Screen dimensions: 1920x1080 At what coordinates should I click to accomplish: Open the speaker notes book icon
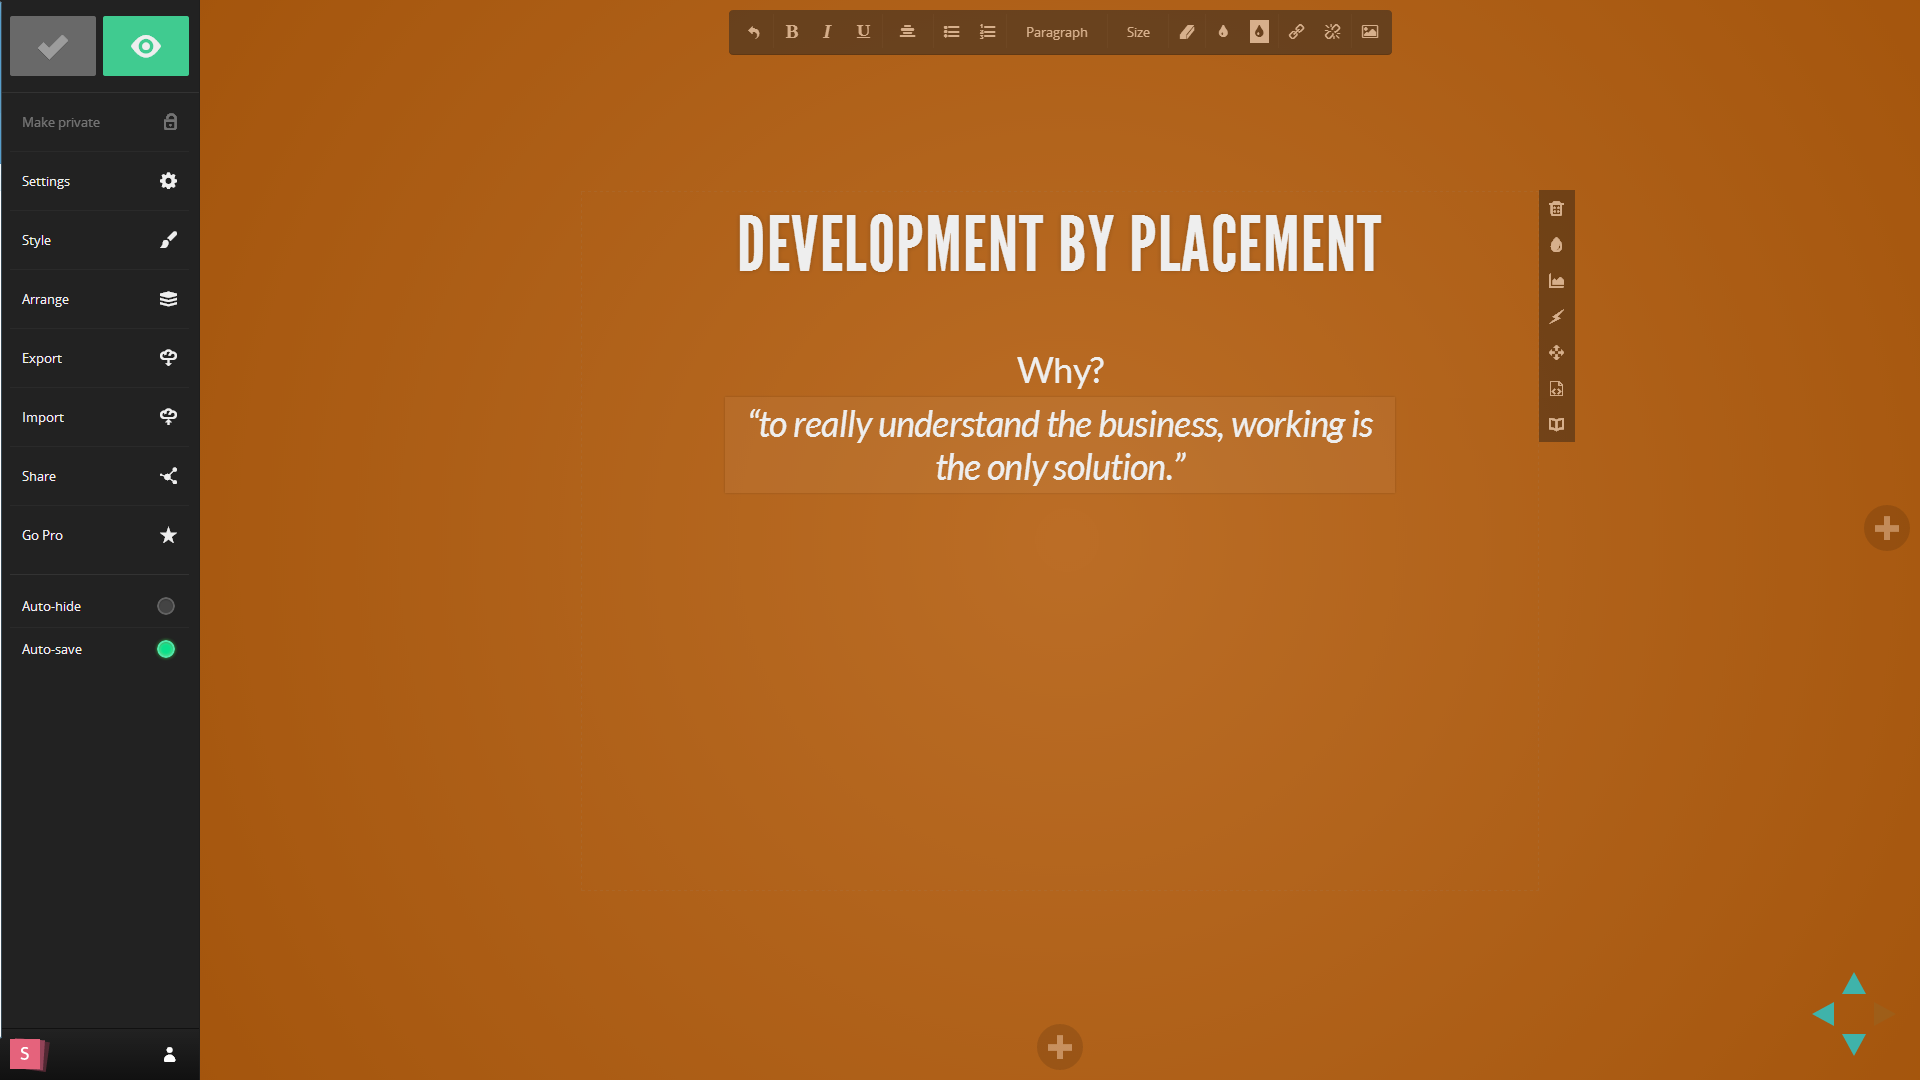pos(1556,425)
